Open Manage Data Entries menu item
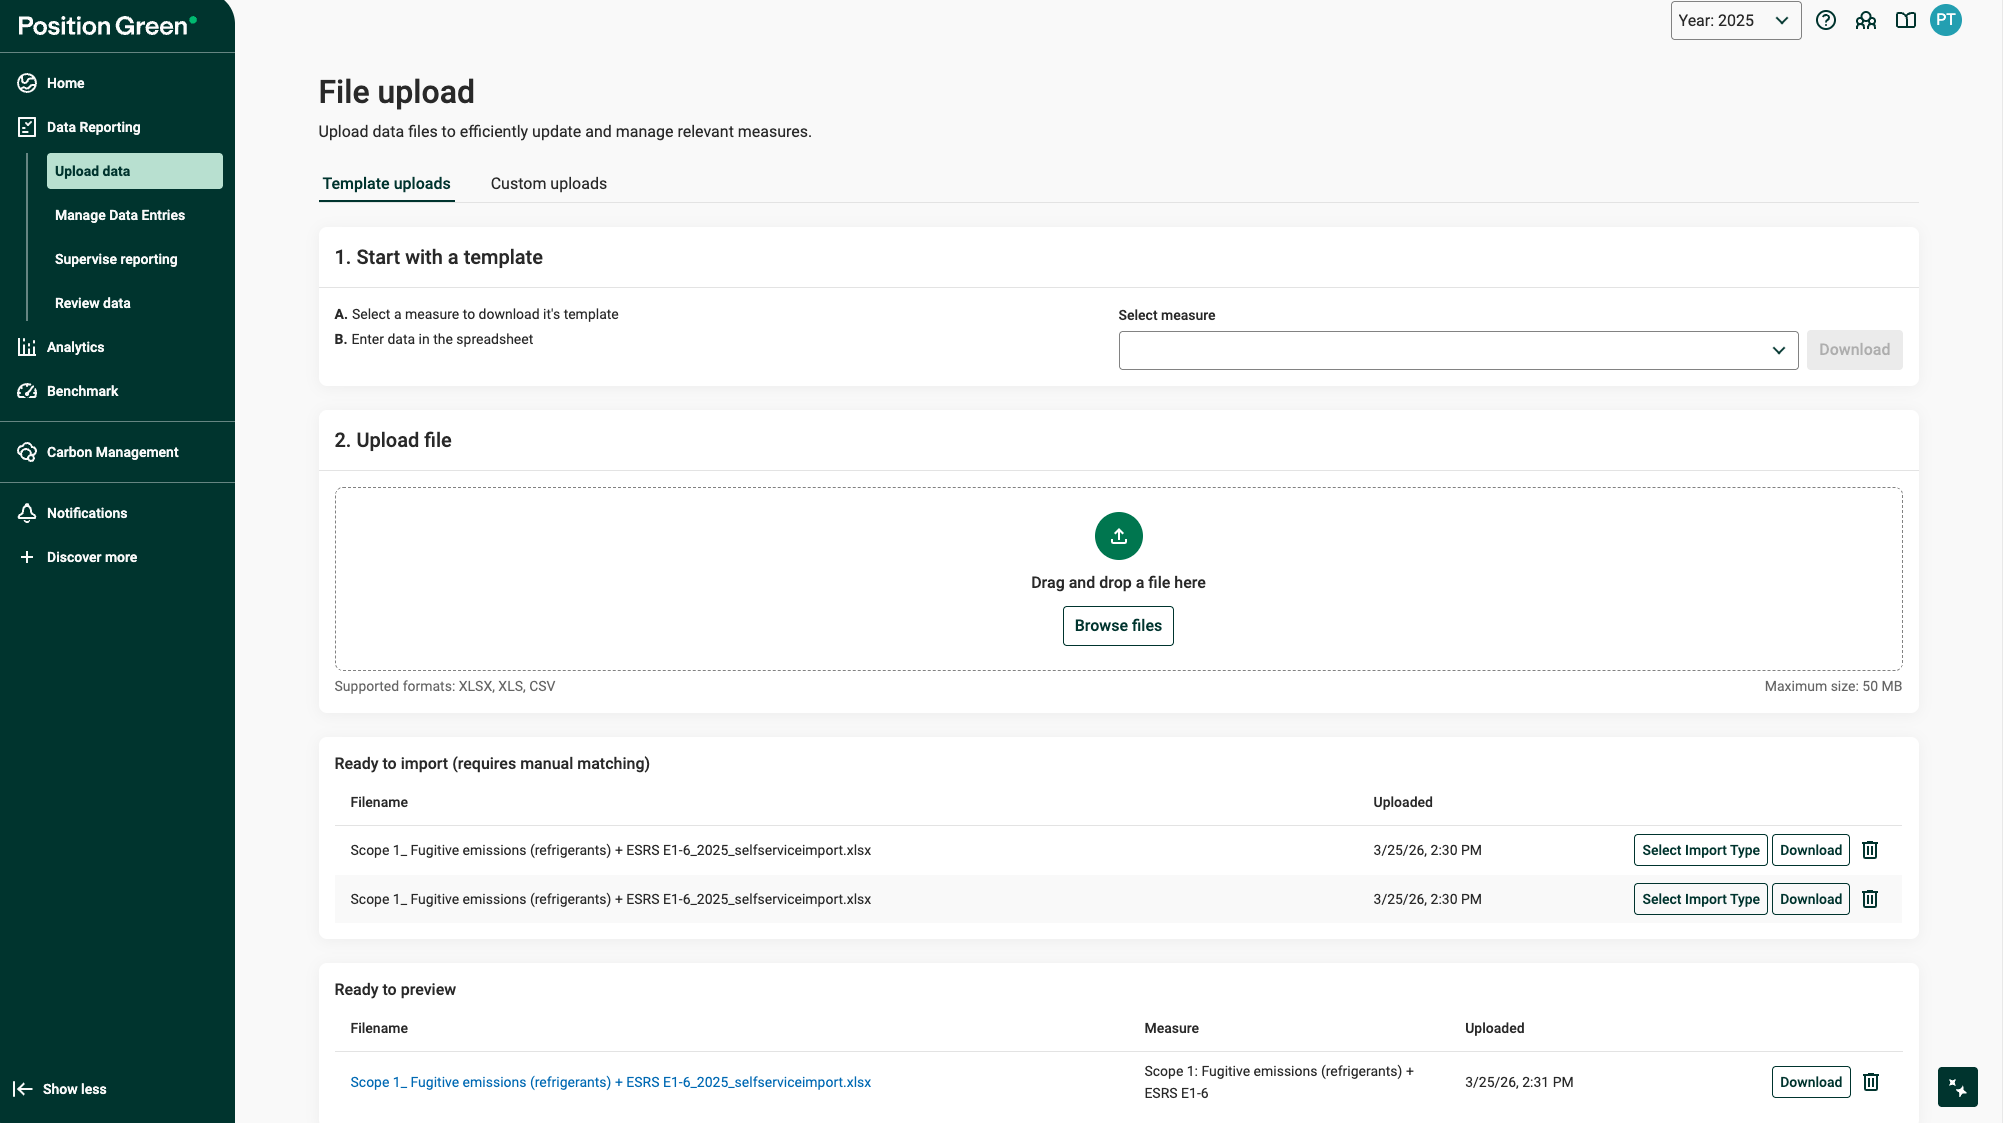This screenshot has height=1123, width=2003. (120, 215)
